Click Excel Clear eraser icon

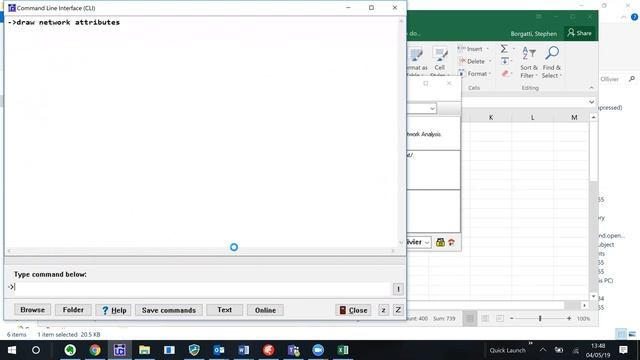point(505,73)
